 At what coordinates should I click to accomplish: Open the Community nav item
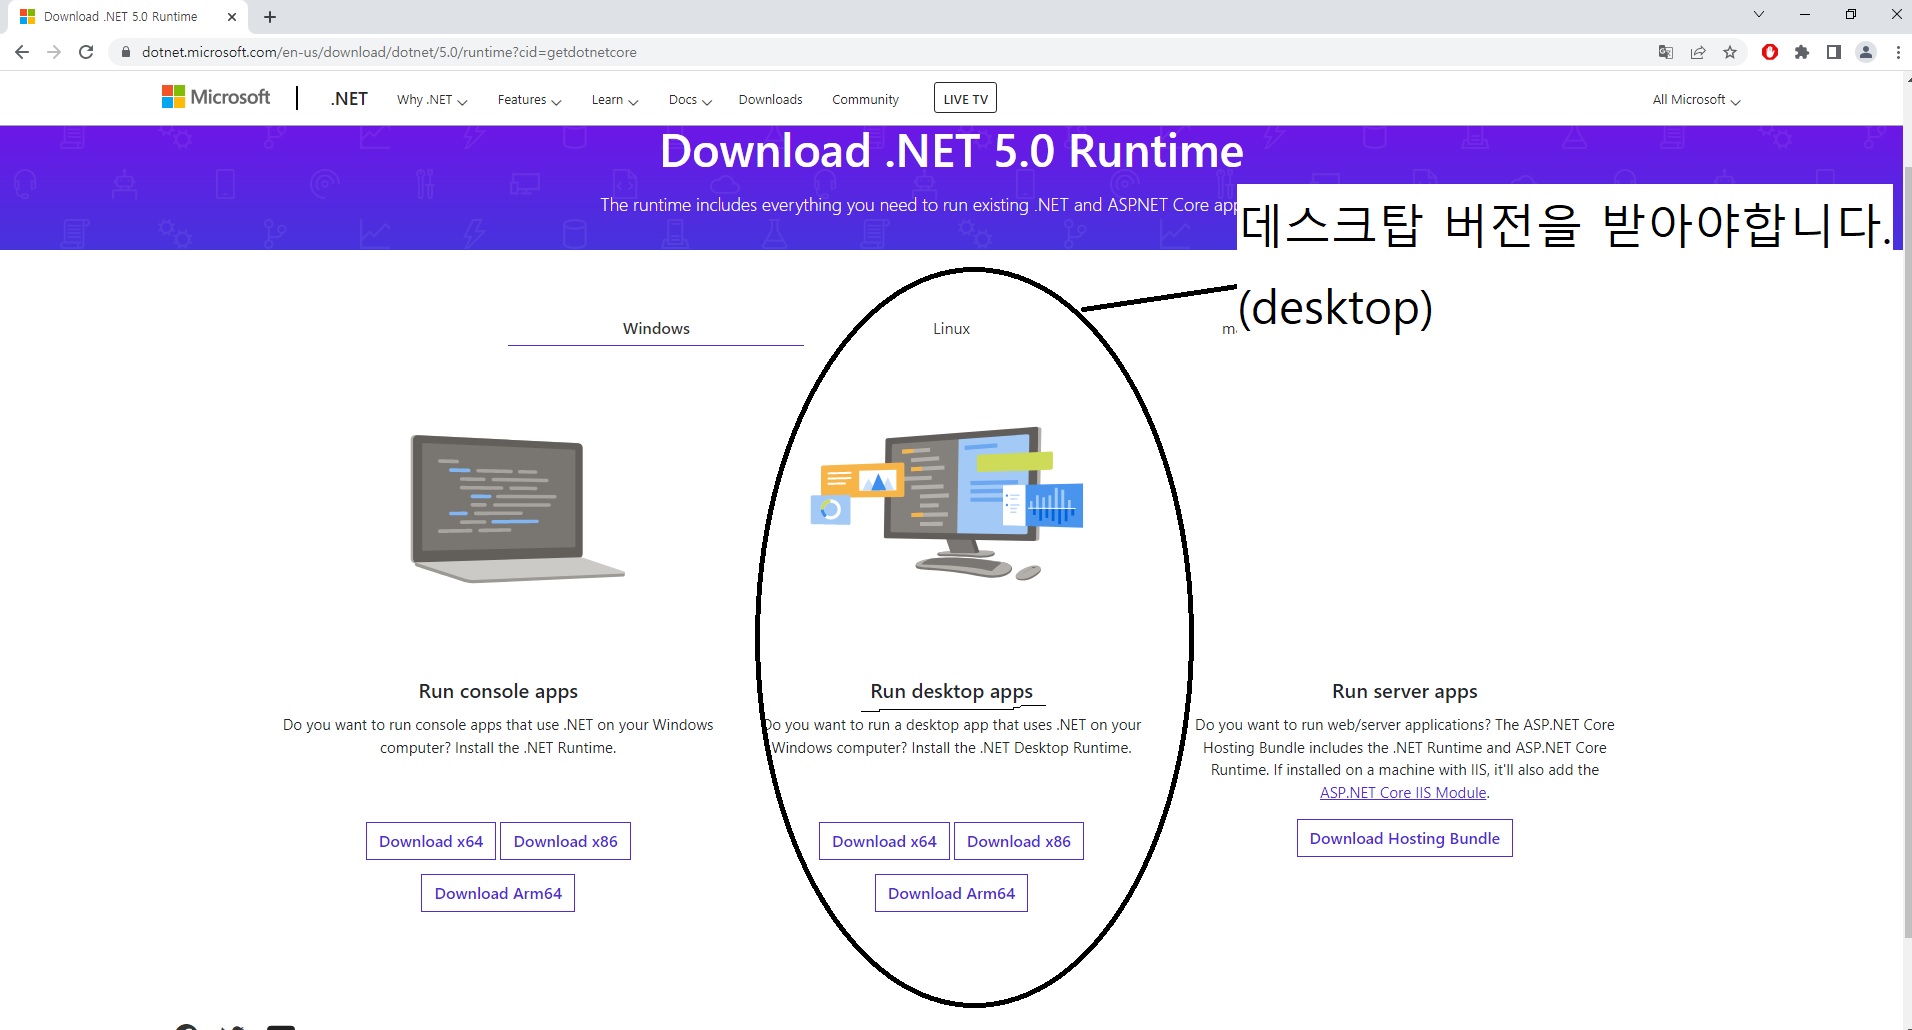pos(865,100)
